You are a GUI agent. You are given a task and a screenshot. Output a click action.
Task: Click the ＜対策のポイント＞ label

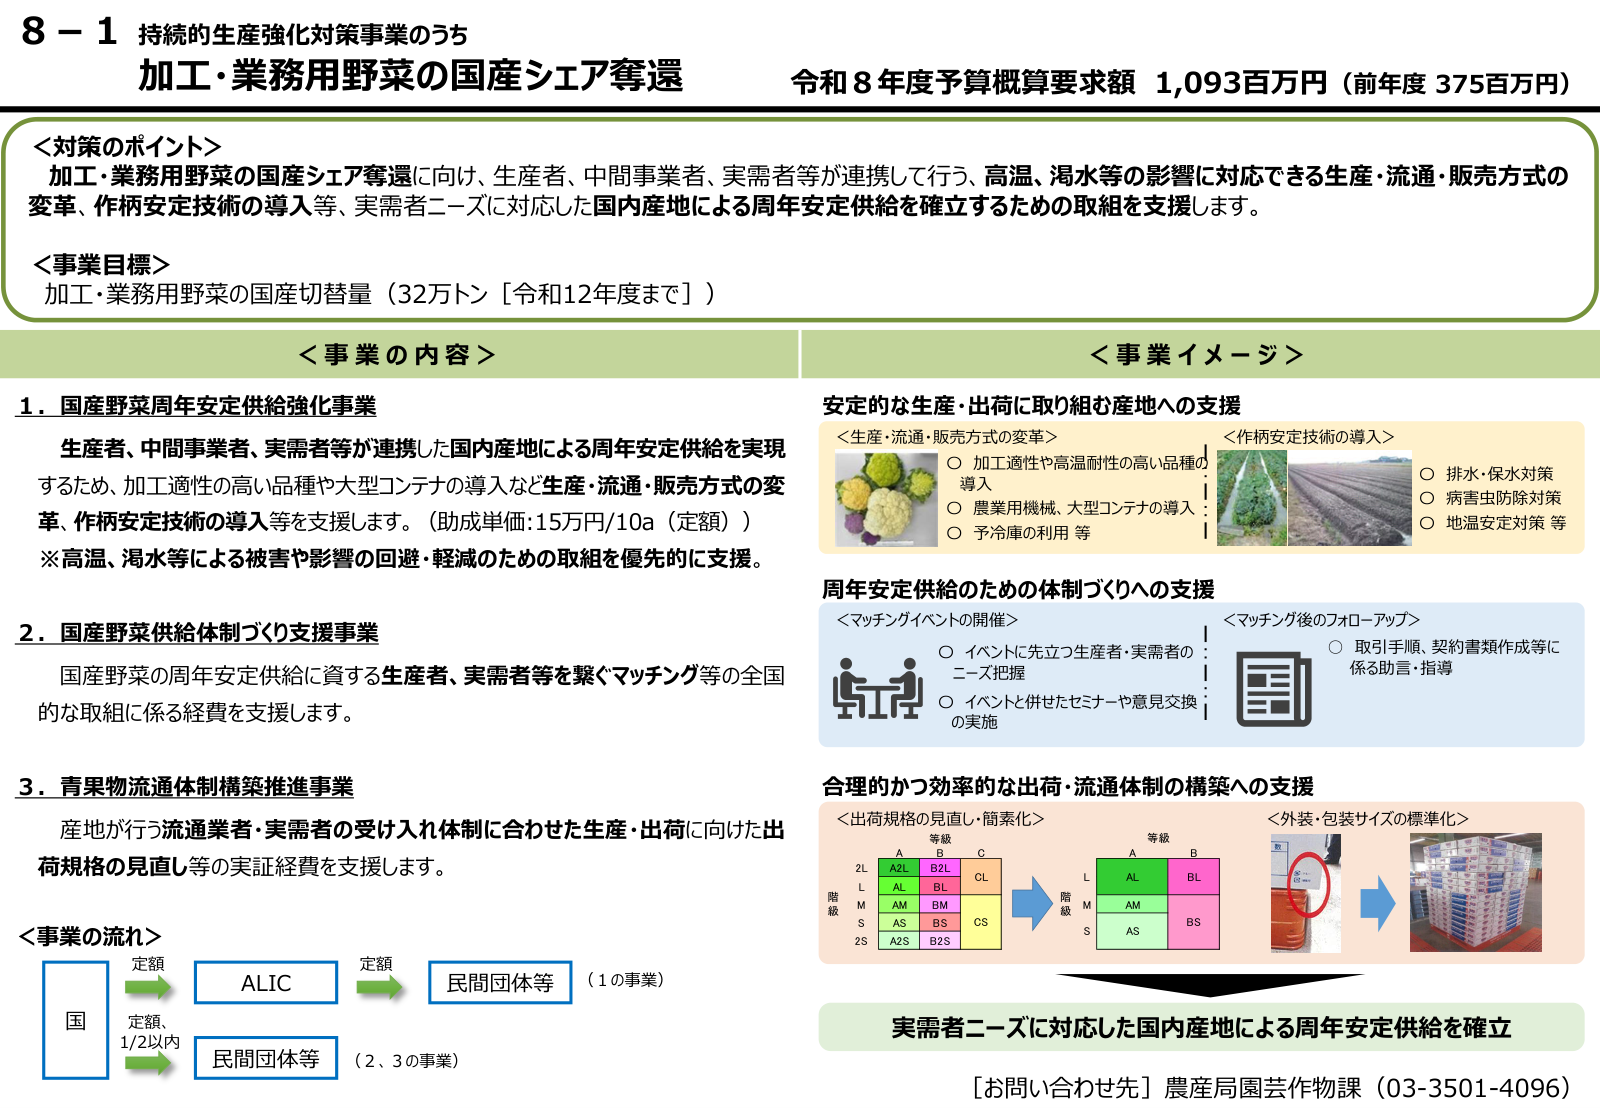click(127, 147)
